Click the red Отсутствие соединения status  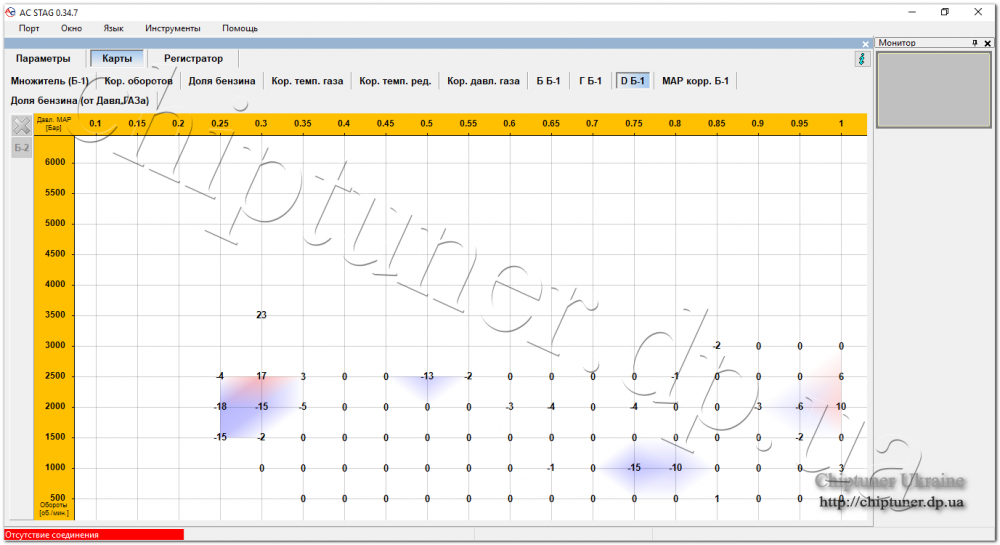coord(94,535)
